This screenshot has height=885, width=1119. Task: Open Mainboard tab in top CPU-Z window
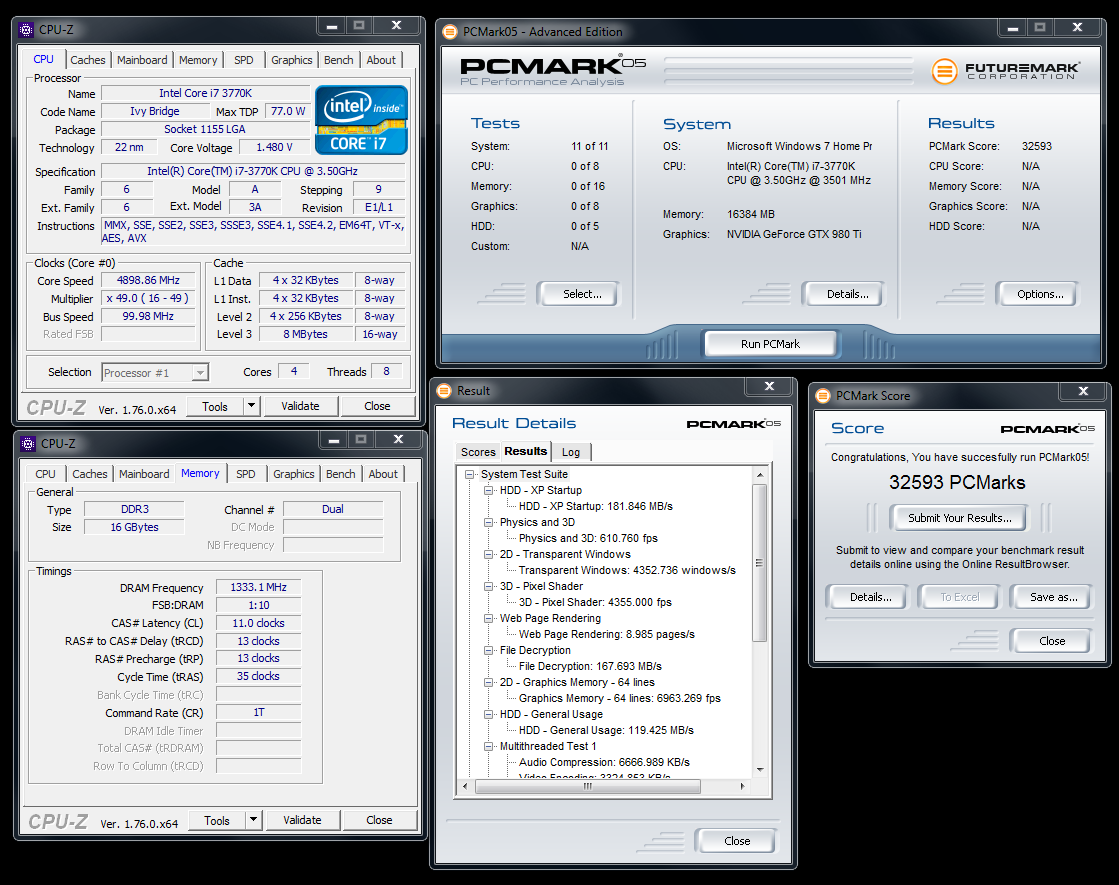(x=142, y=60)
